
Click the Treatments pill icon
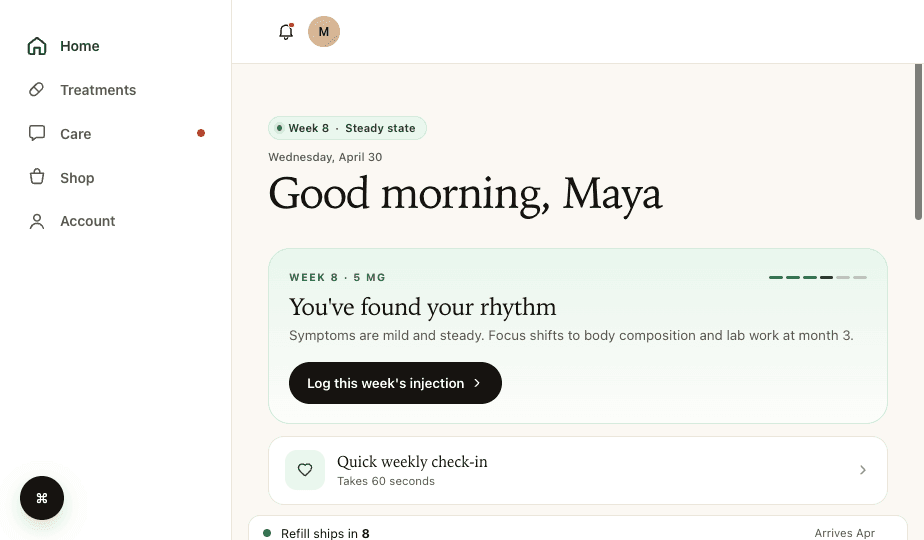click(x=37, y=90)
